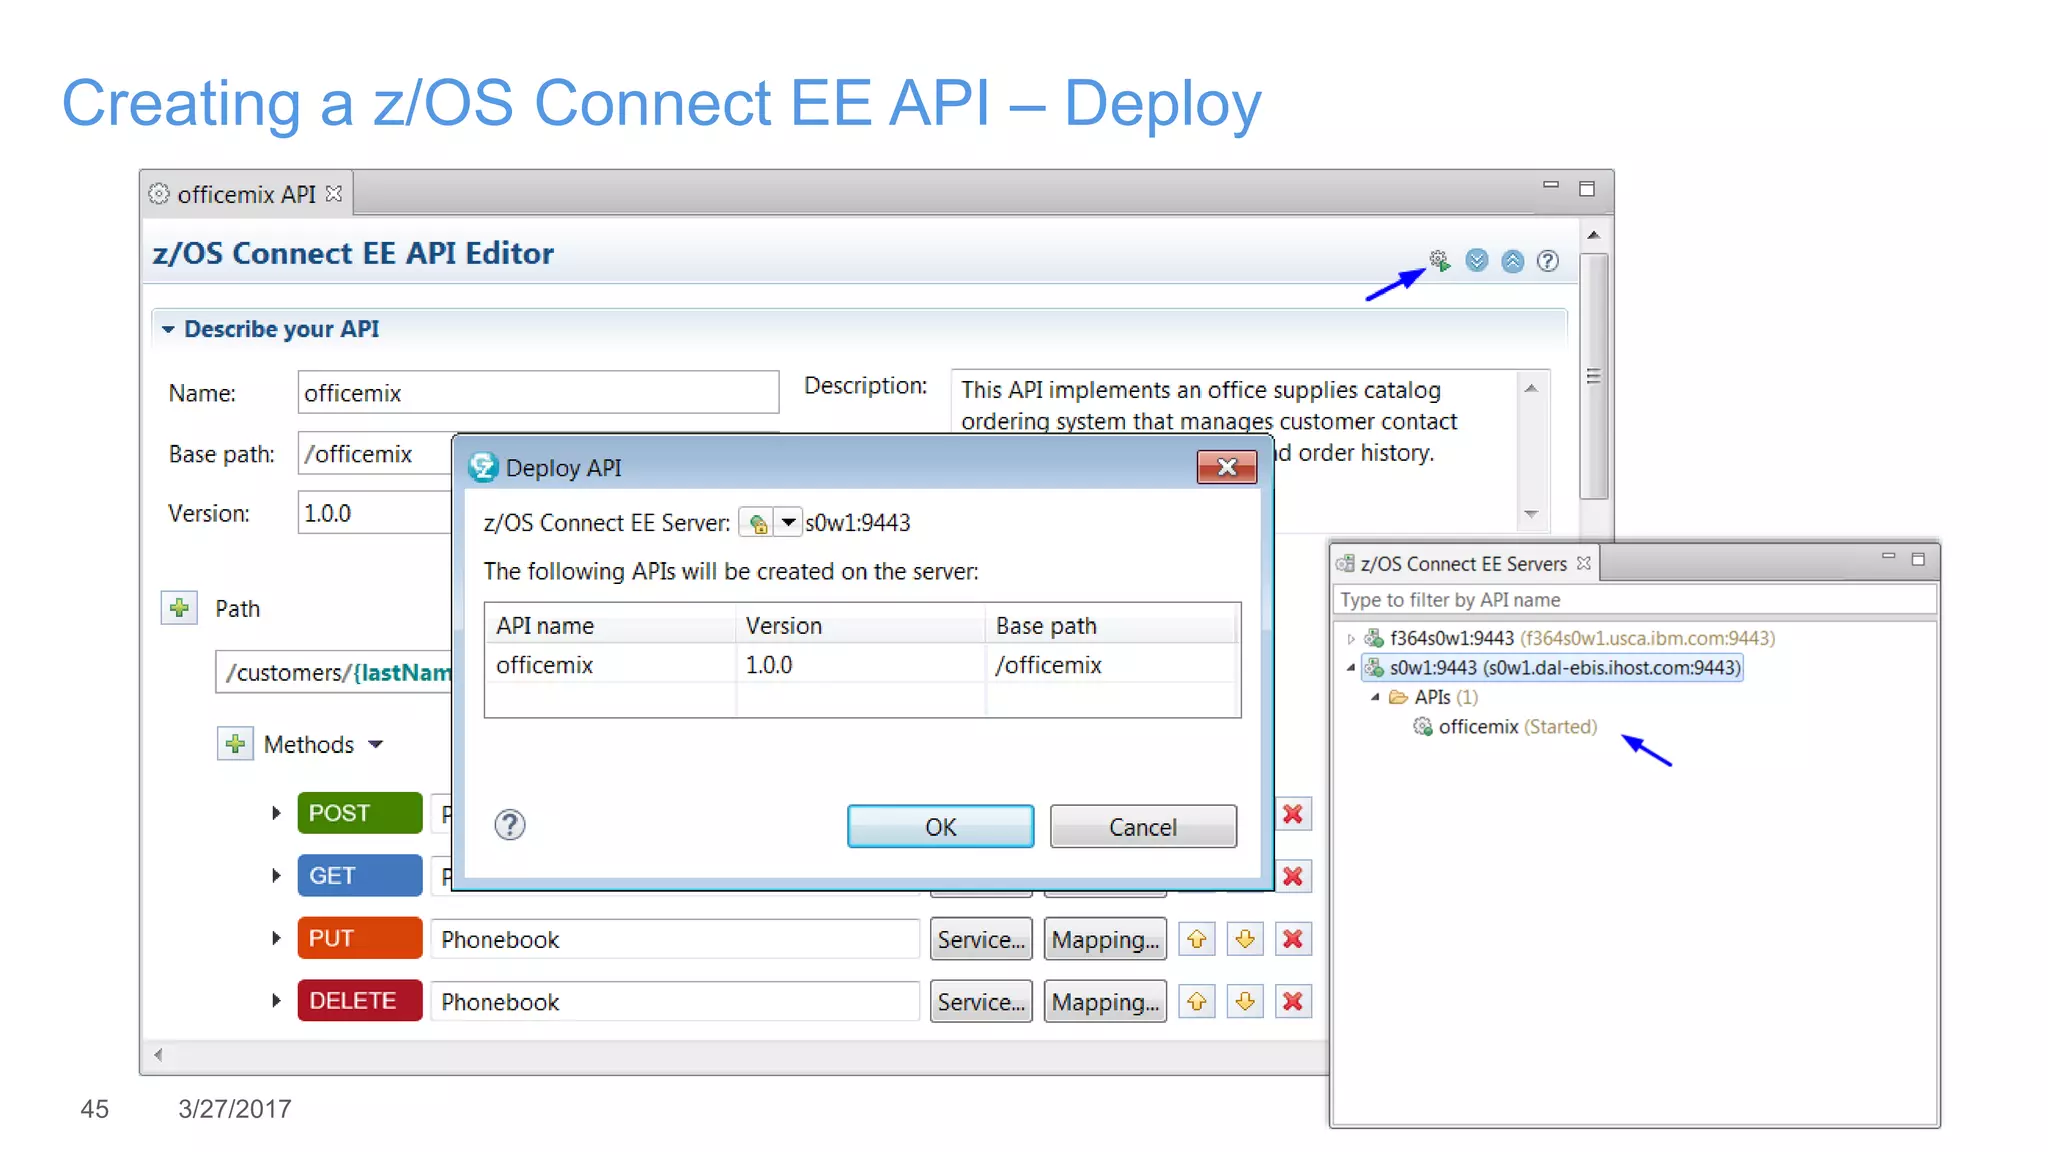Click the add Methods plus icon

235,744
